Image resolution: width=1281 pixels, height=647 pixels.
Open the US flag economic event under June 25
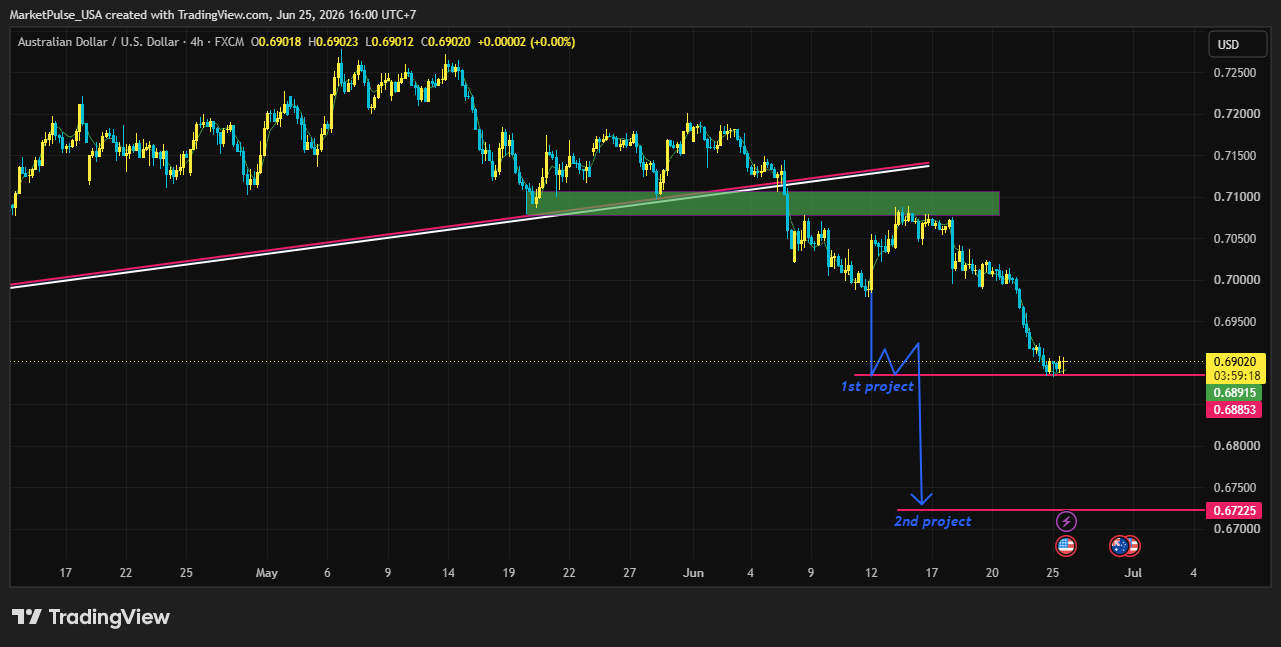[x=1067, y=546]
